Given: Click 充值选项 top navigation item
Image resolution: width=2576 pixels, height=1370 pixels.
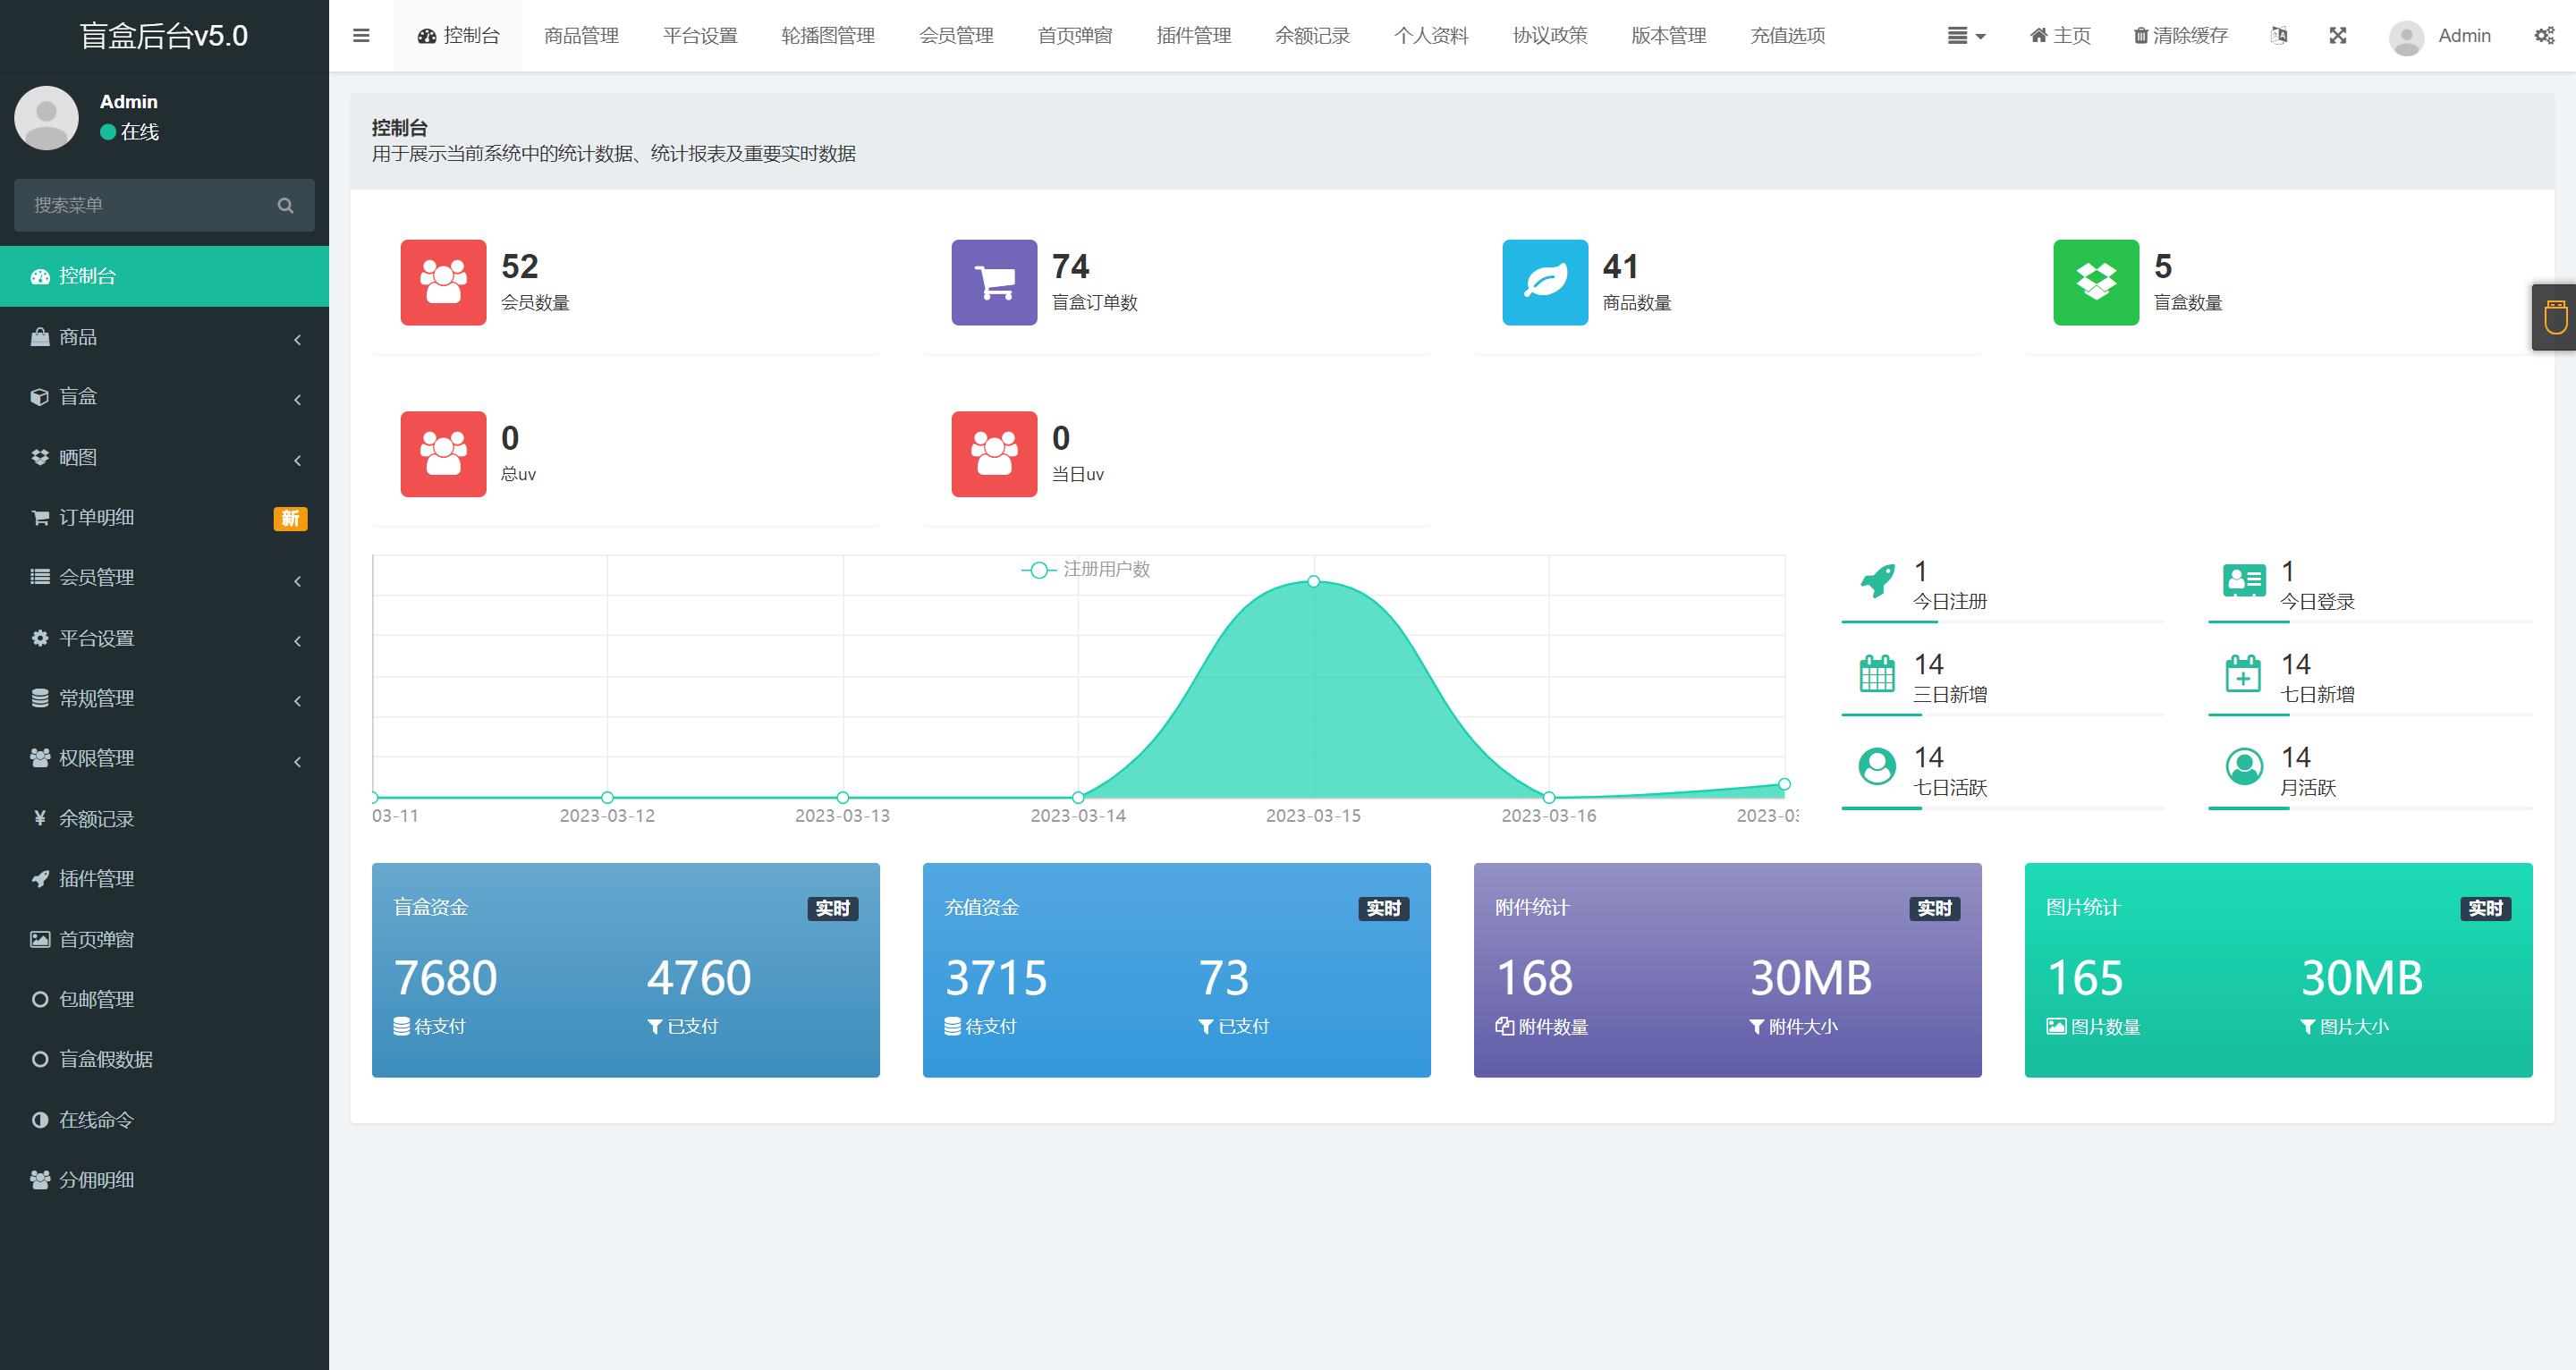Looking at the screenshot, I should tap(1787, 34).
